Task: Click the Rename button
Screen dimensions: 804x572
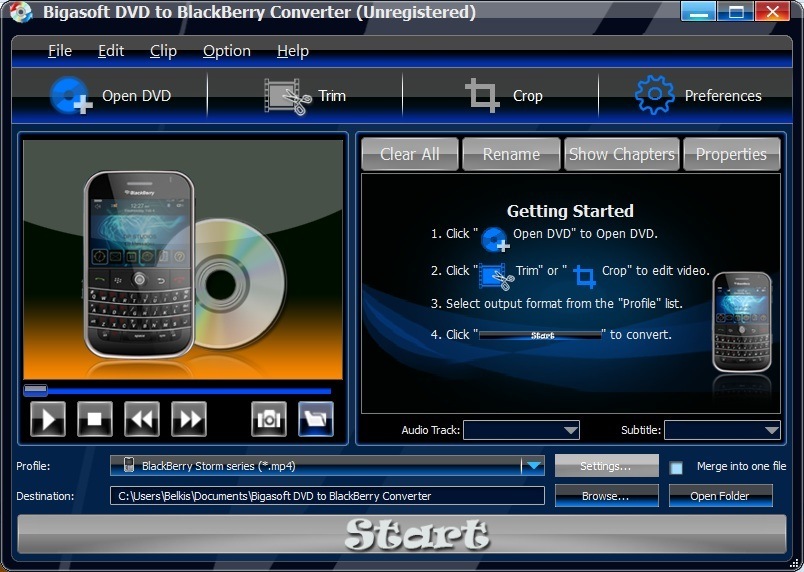Action: [511, 154]
